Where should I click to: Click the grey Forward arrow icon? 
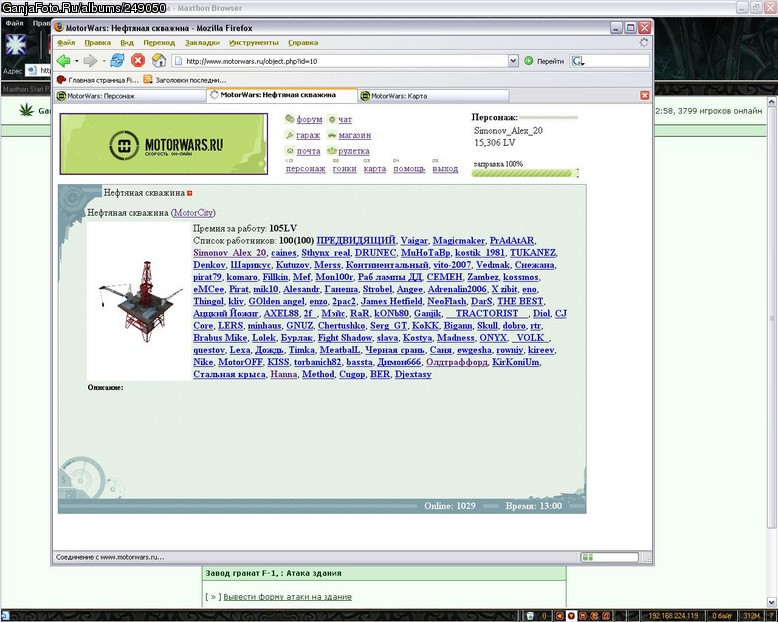[x=90, y=61]
